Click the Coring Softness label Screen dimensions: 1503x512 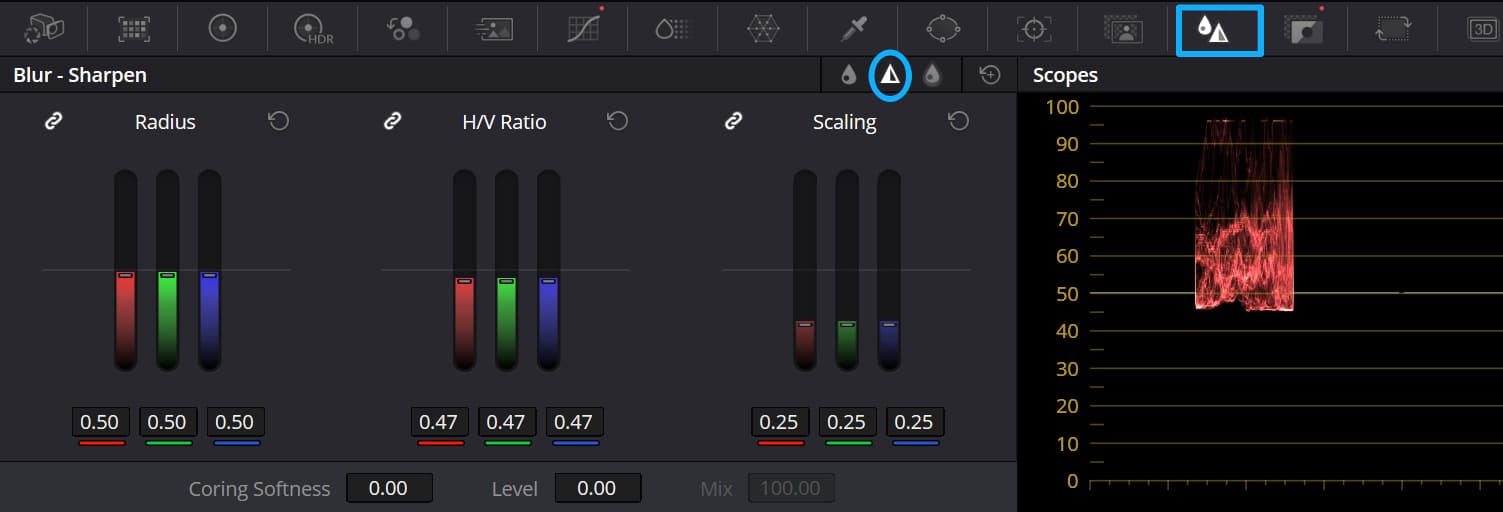[259, 489]
